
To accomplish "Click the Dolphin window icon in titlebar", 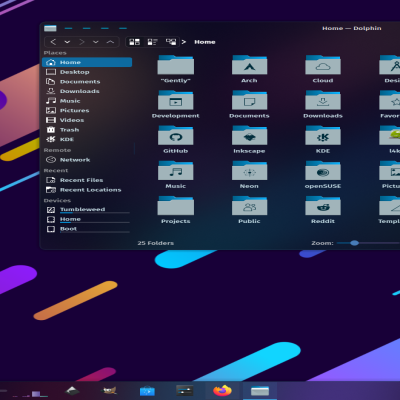I will click(x=50, y=28).
